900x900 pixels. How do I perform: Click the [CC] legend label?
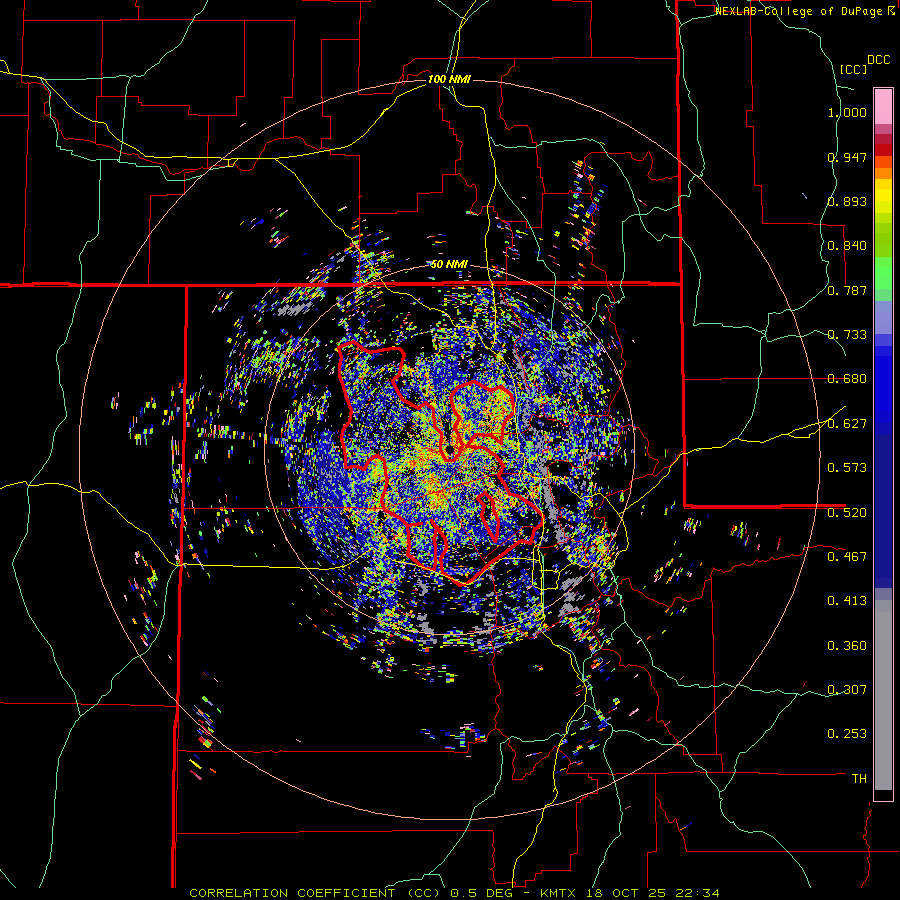pos(853,69)
